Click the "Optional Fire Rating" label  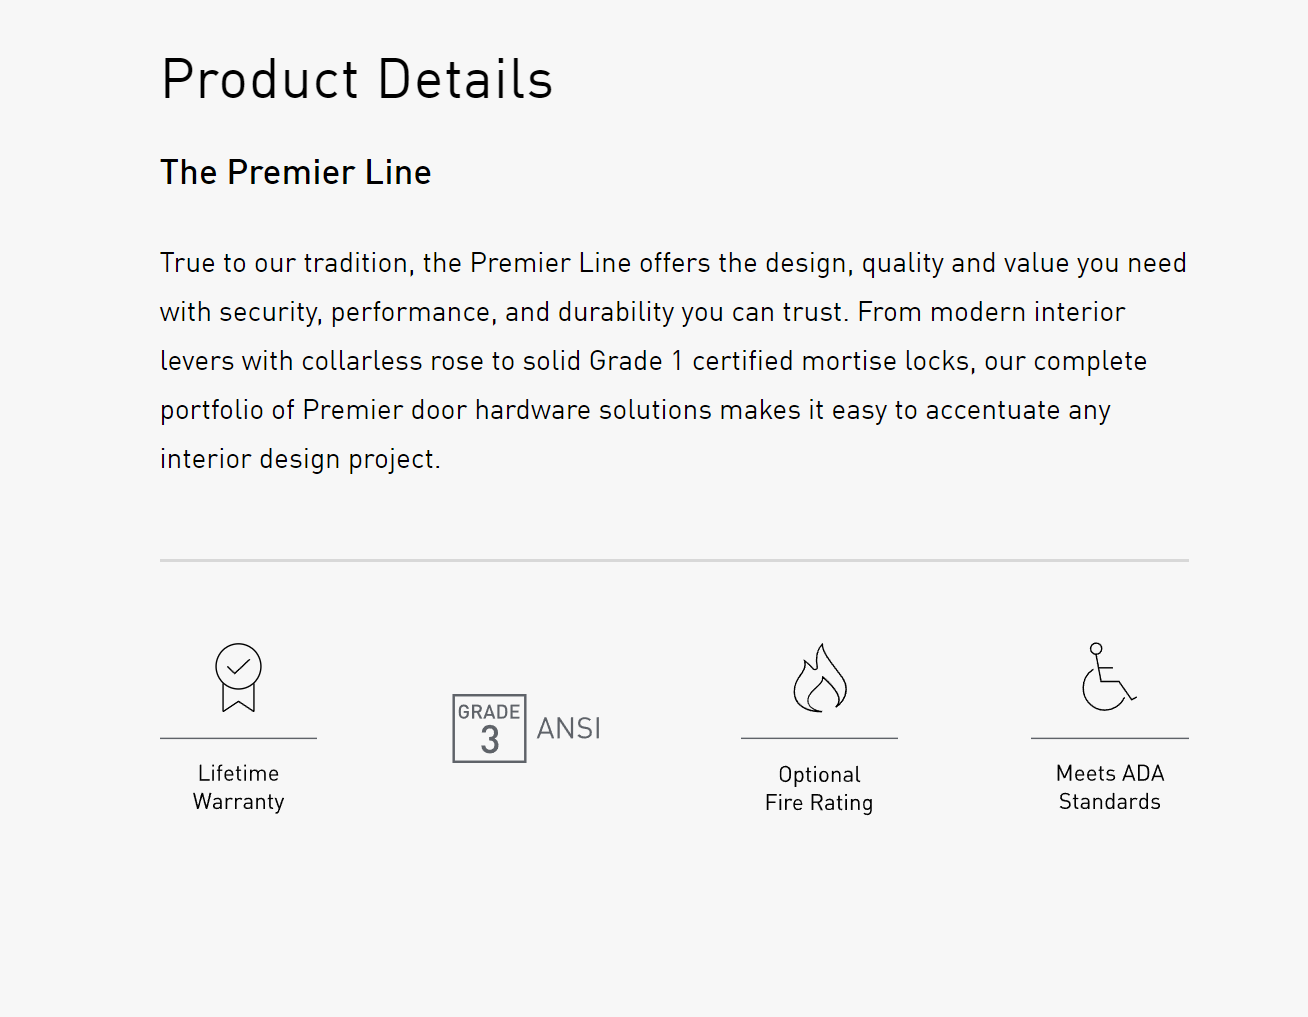(819, 788)
